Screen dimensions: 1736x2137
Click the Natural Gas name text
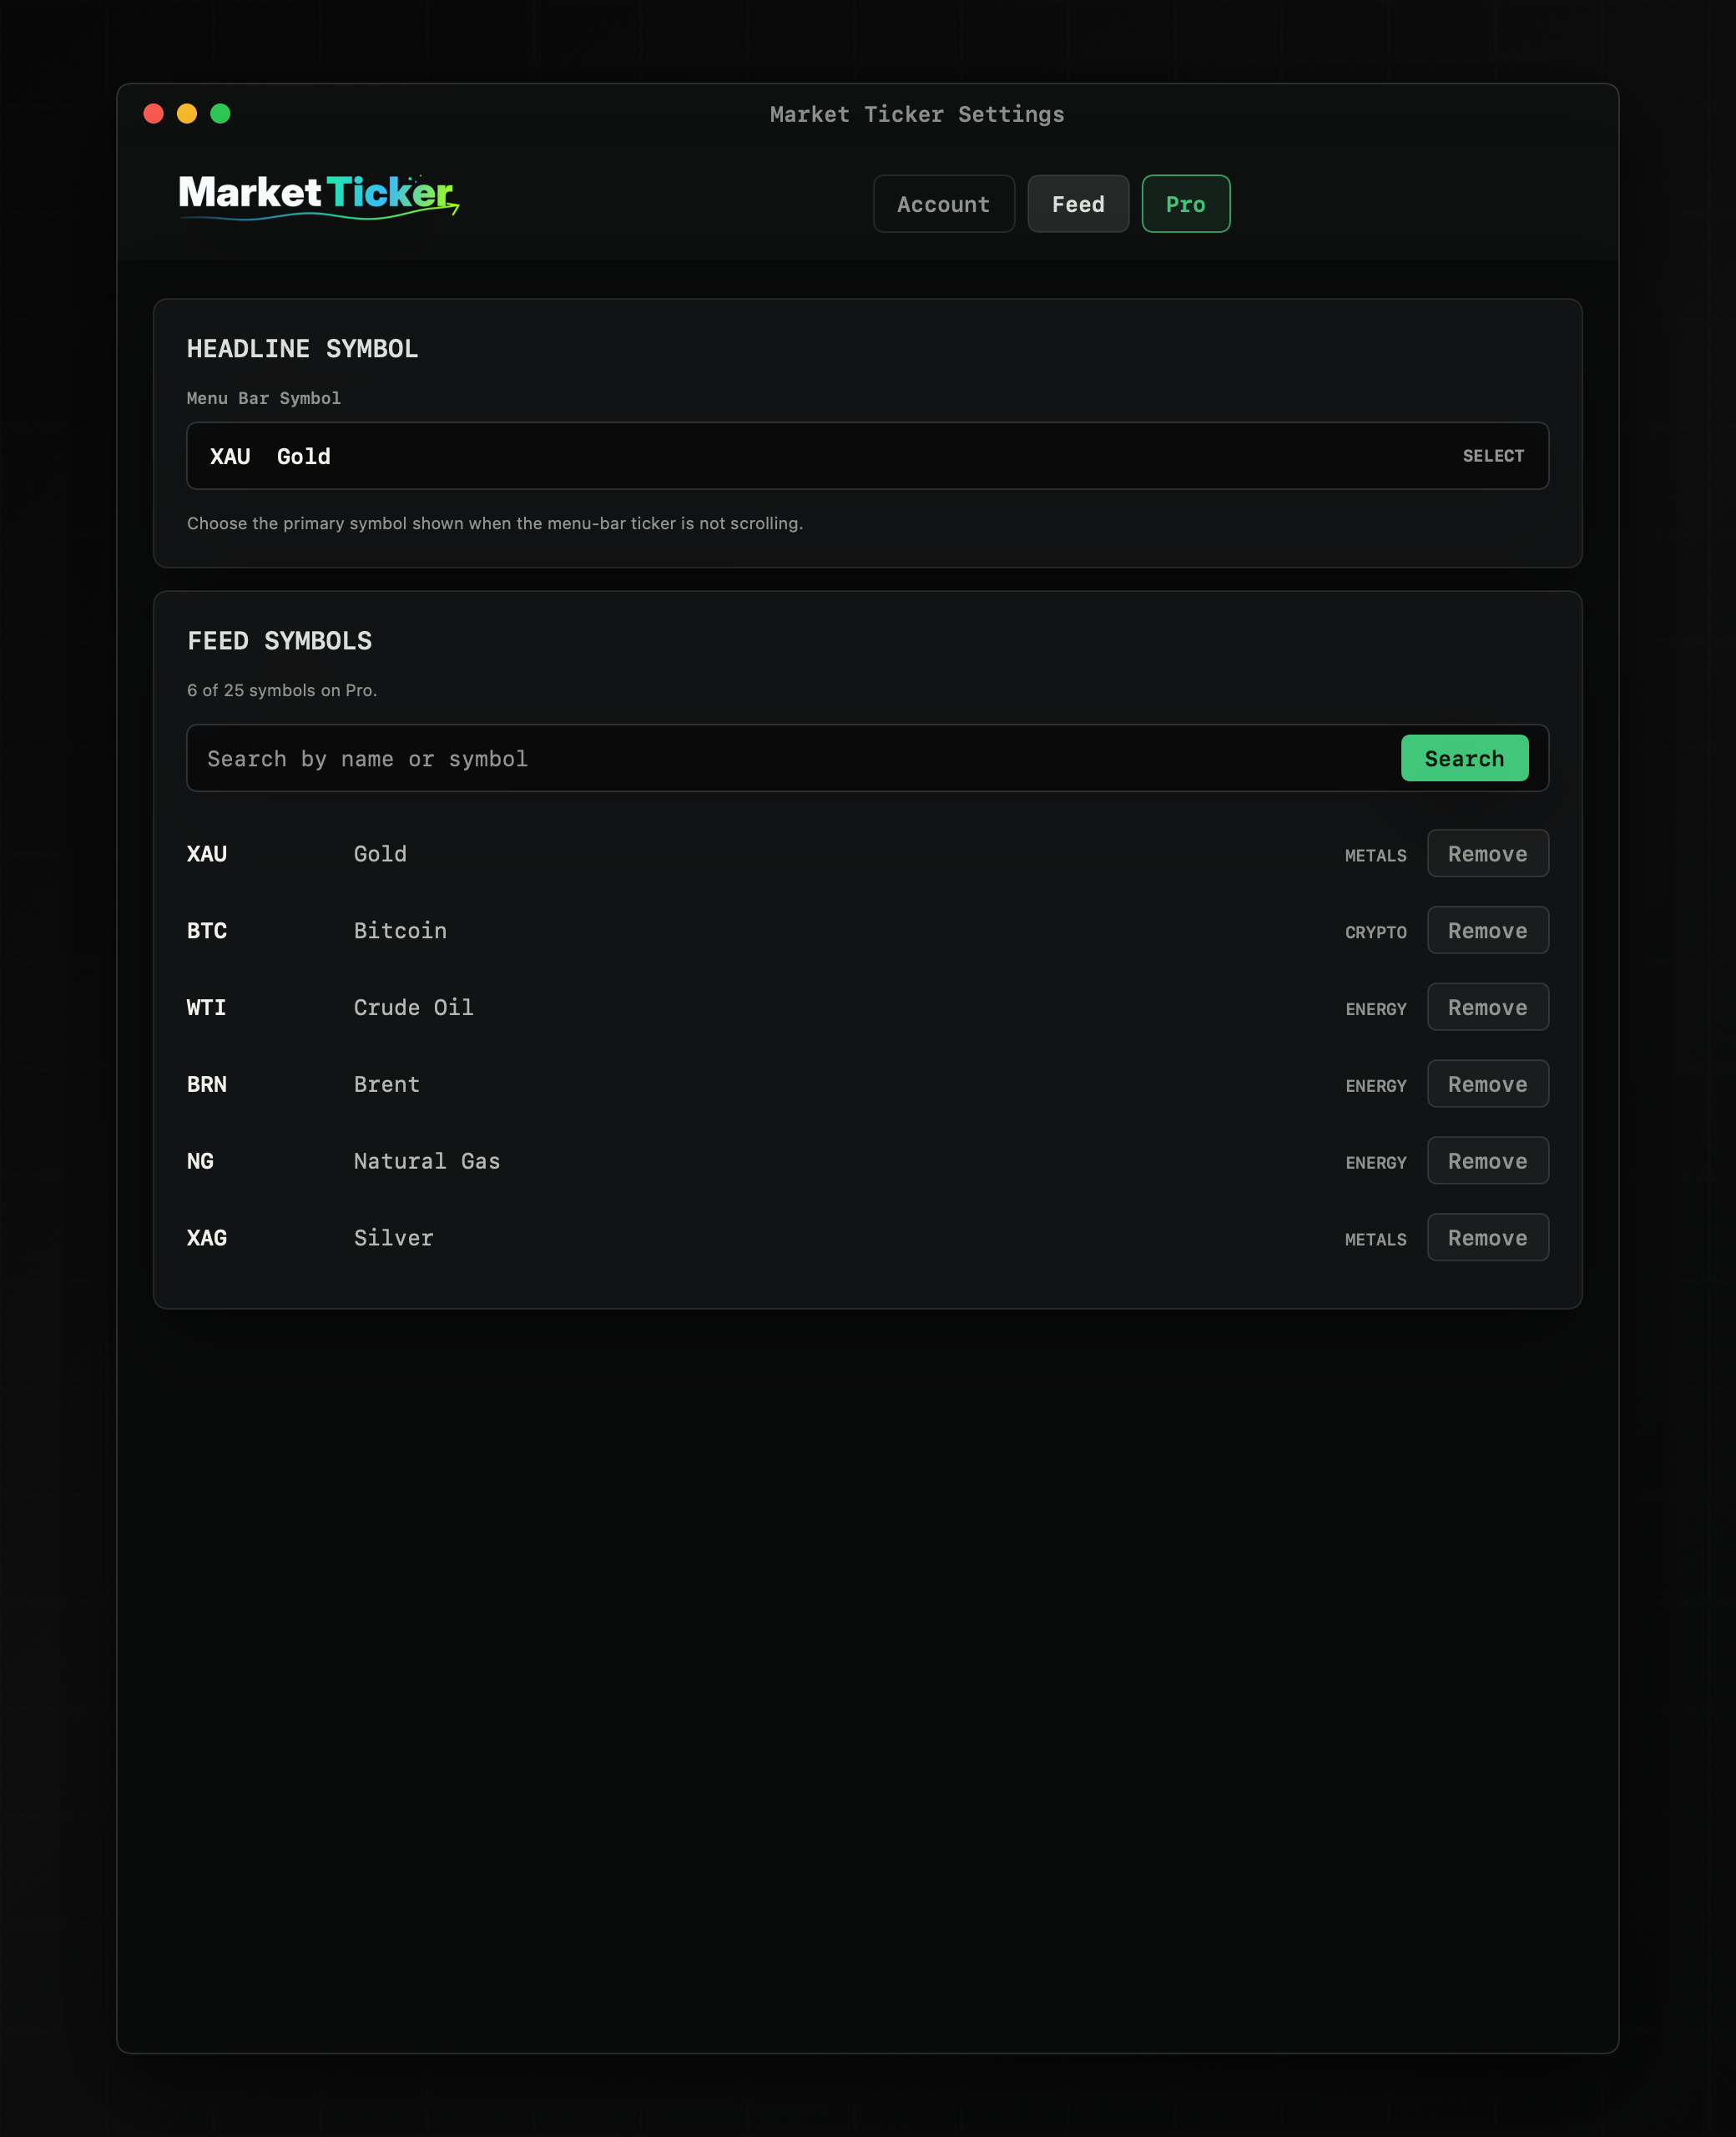427,1162
